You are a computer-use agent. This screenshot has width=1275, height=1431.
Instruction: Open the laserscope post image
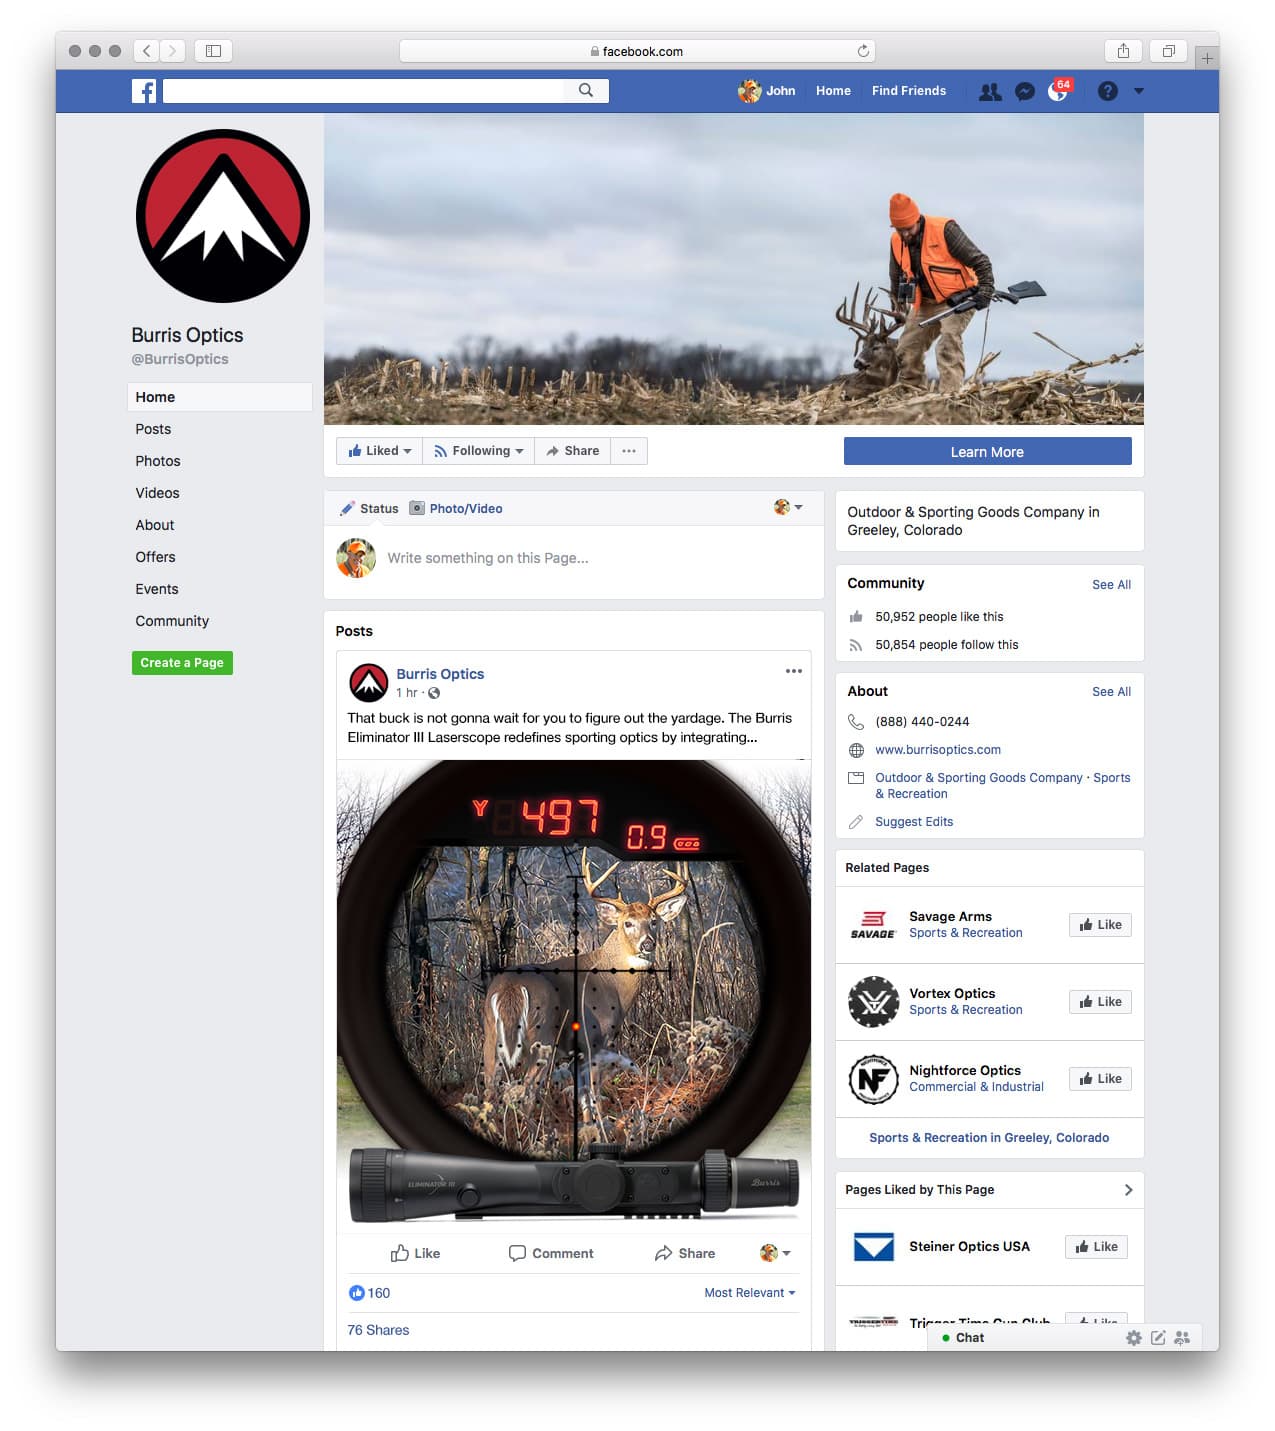pyautogui.click(x=573, y=990)
